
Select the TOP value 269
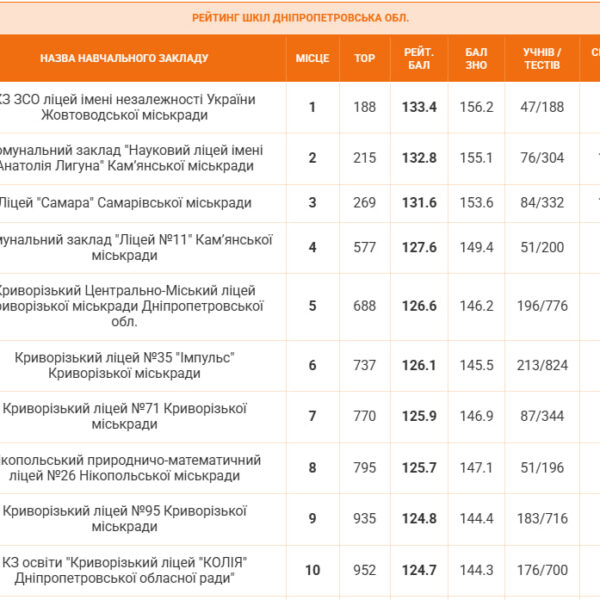pyautogui.click(x=364, y=203)
